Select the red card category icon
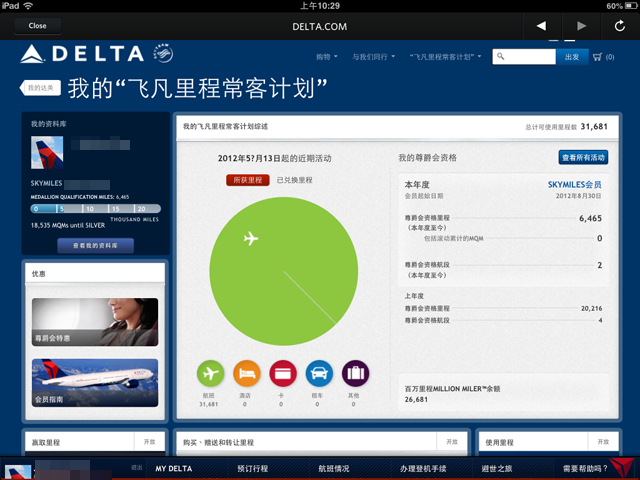640x480 pixels. [x=283, y=373]
